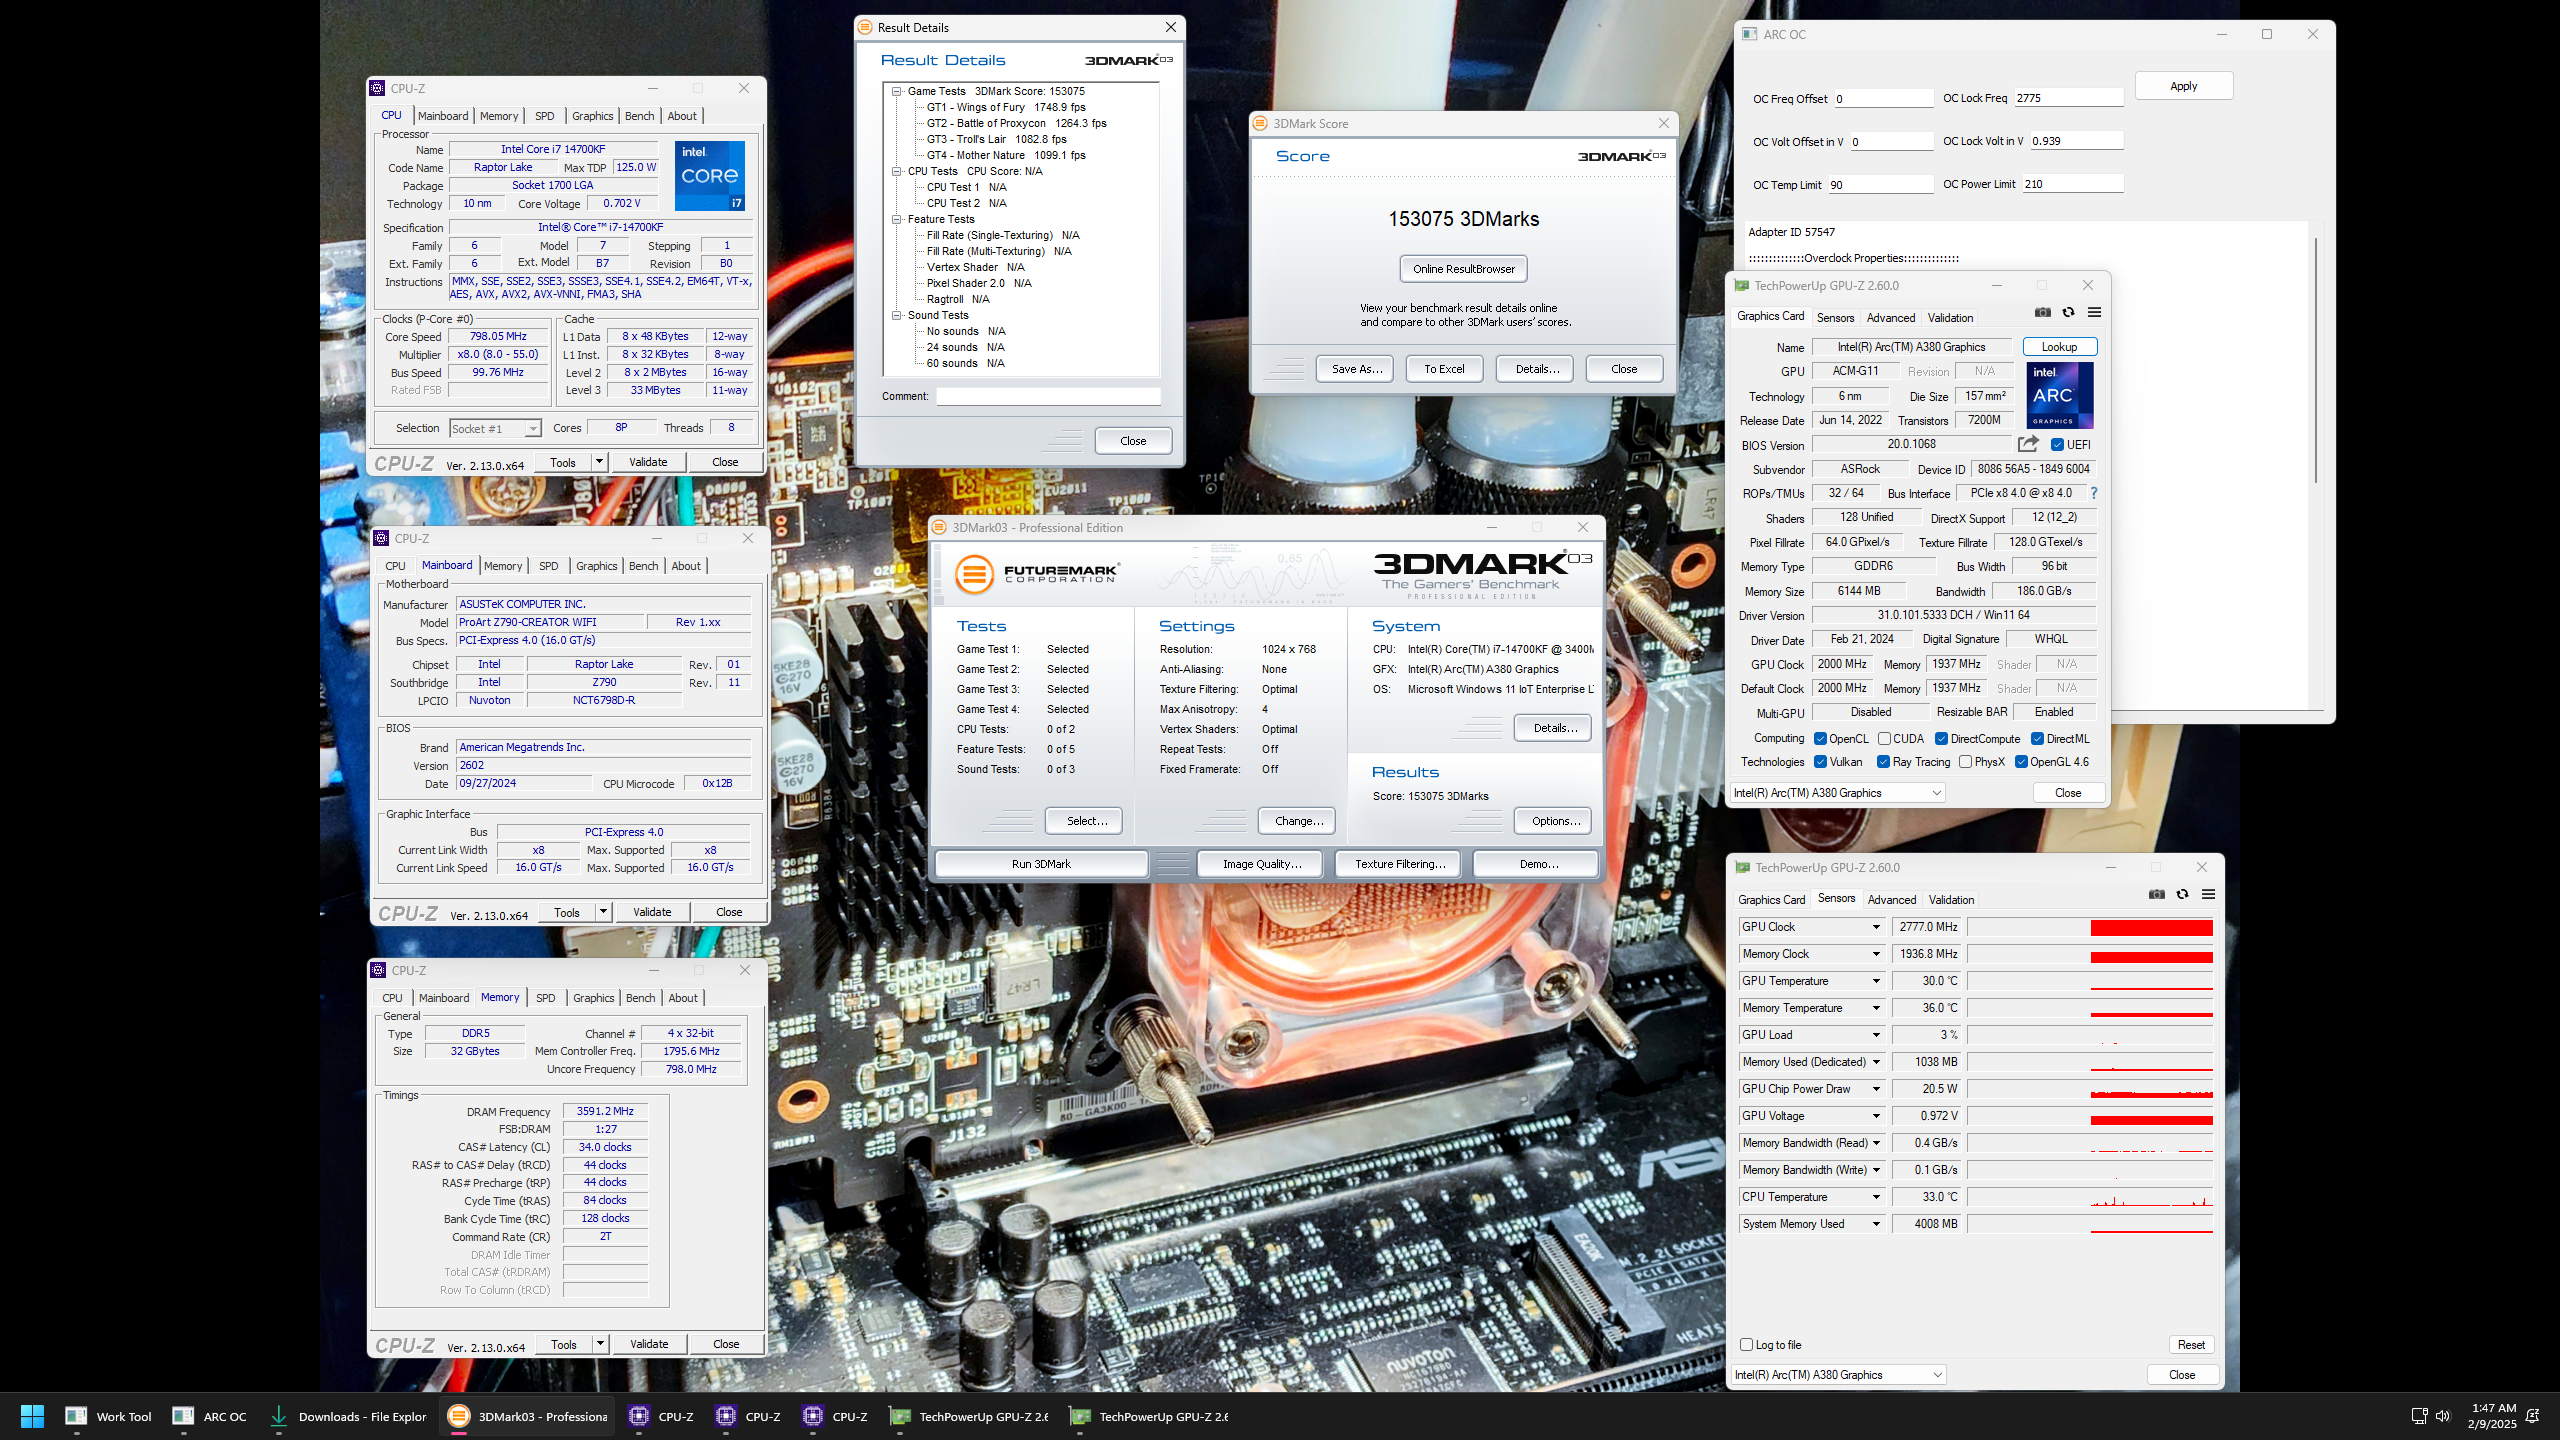Click the refresh icon in GPU-Z Sensors window
Screen dimensions: 2560x1440
click(x=2182, y=895)
